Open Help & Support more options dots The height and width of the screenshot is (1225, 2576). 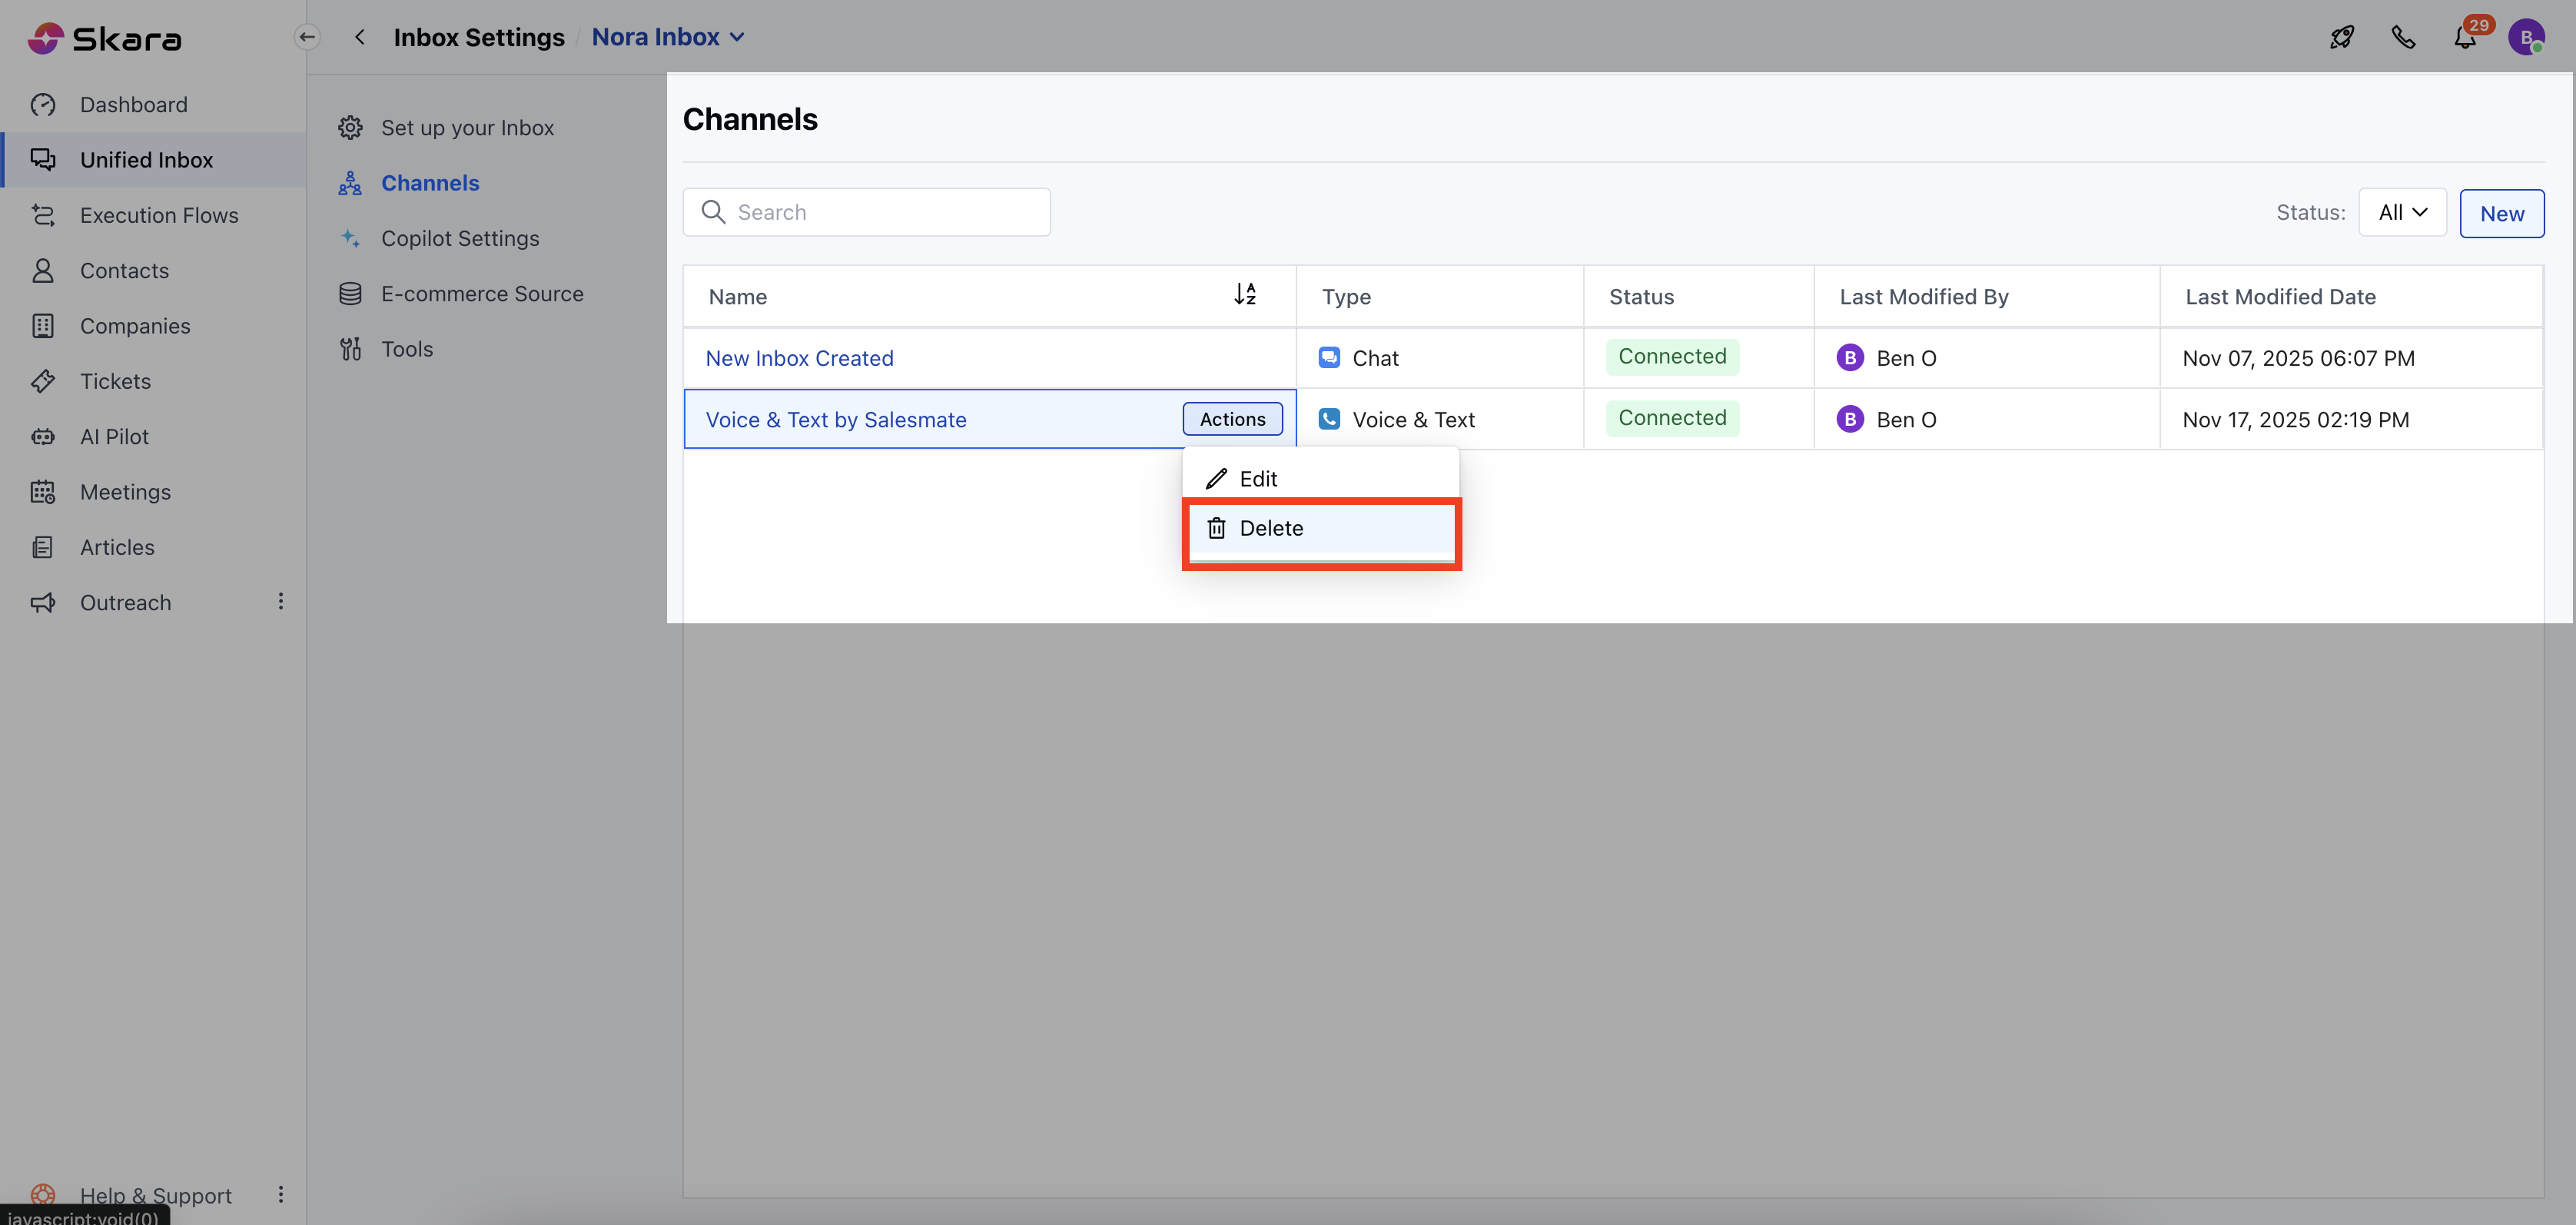click(x=281, y=1194)
